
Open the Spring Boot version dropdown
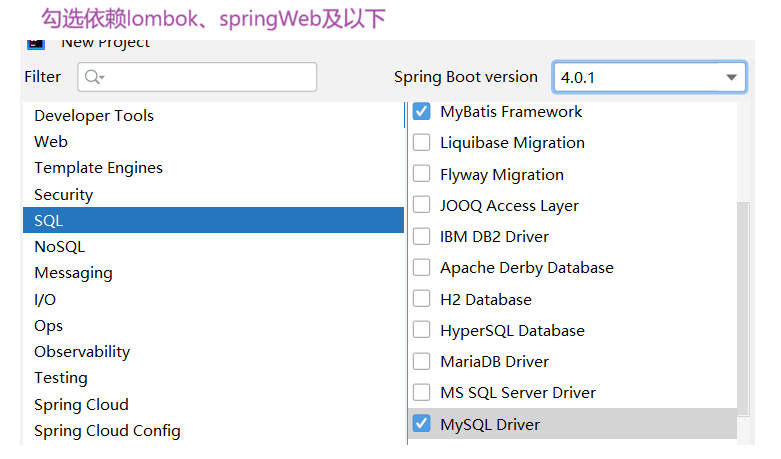649,77
